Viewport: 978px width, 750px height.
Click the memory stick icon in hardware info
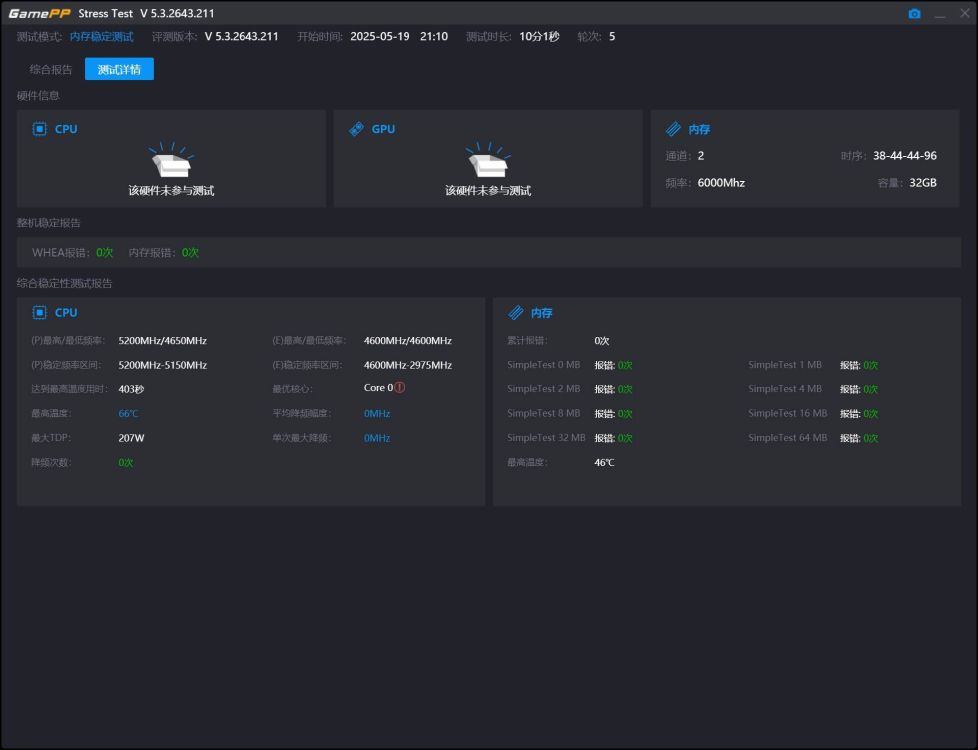(x=673, y=129)
